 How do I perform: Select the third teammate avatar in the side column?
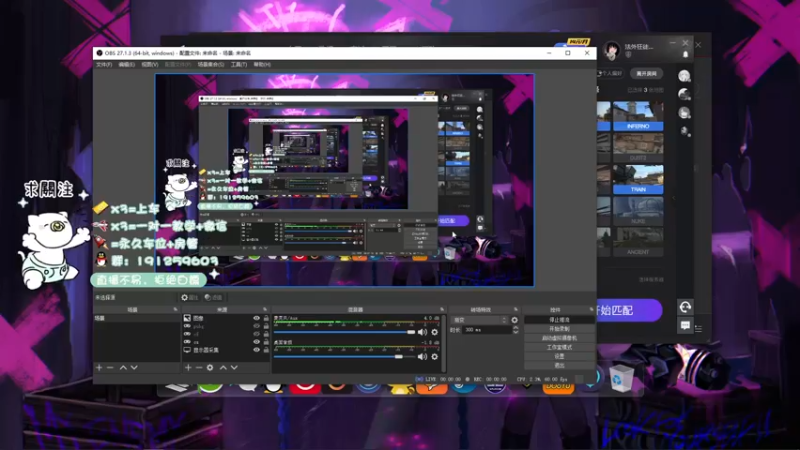click(684, 113)
